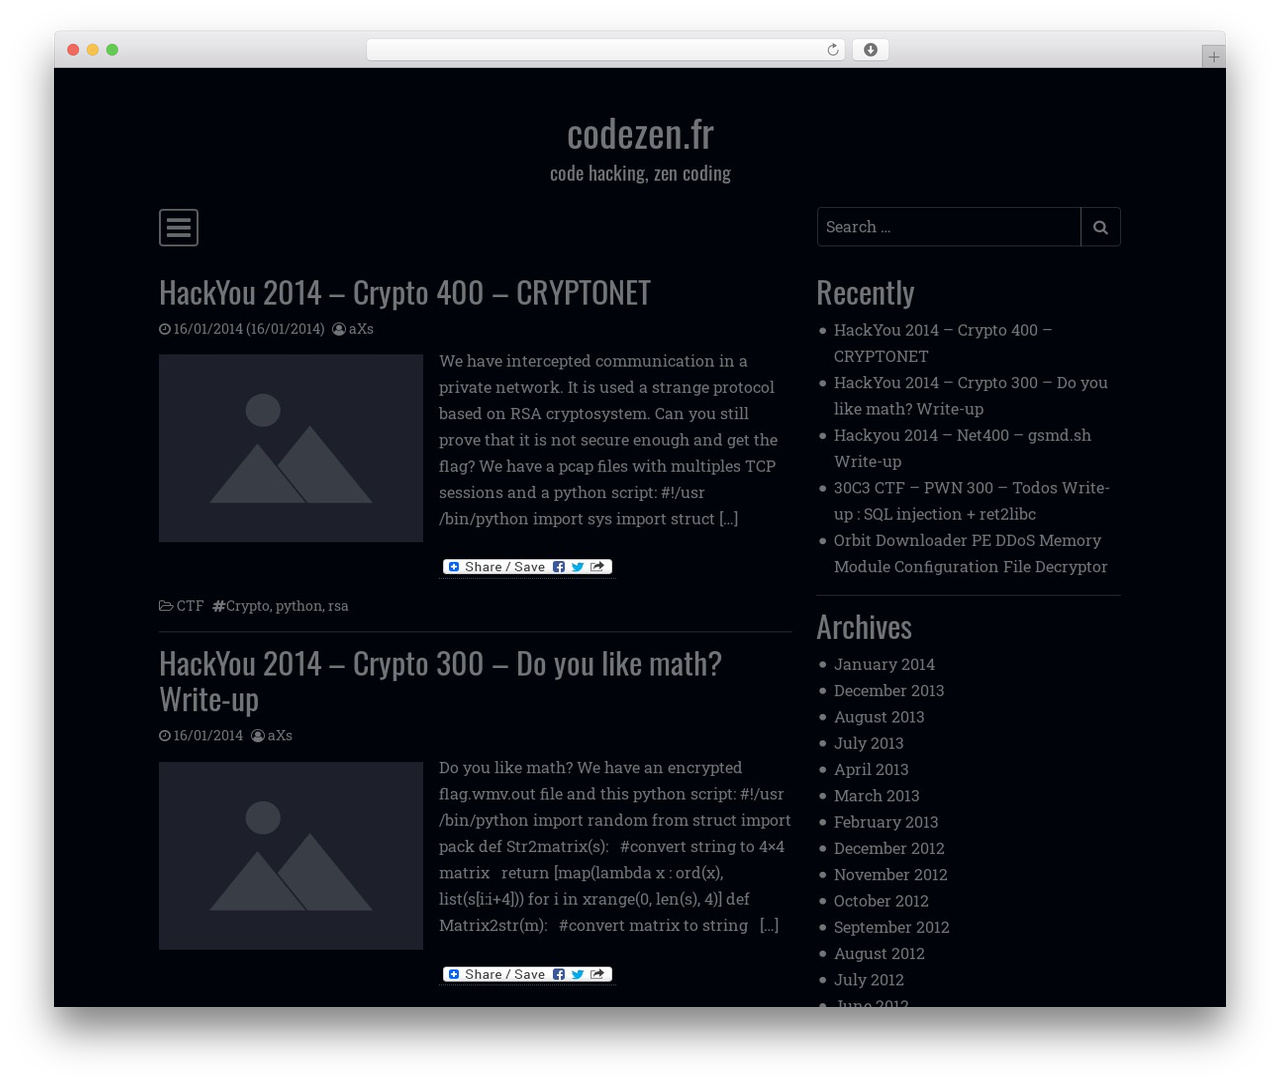Open the rsa tag link
This screenshot has width=1280, height=1084.
pos(338,606)
